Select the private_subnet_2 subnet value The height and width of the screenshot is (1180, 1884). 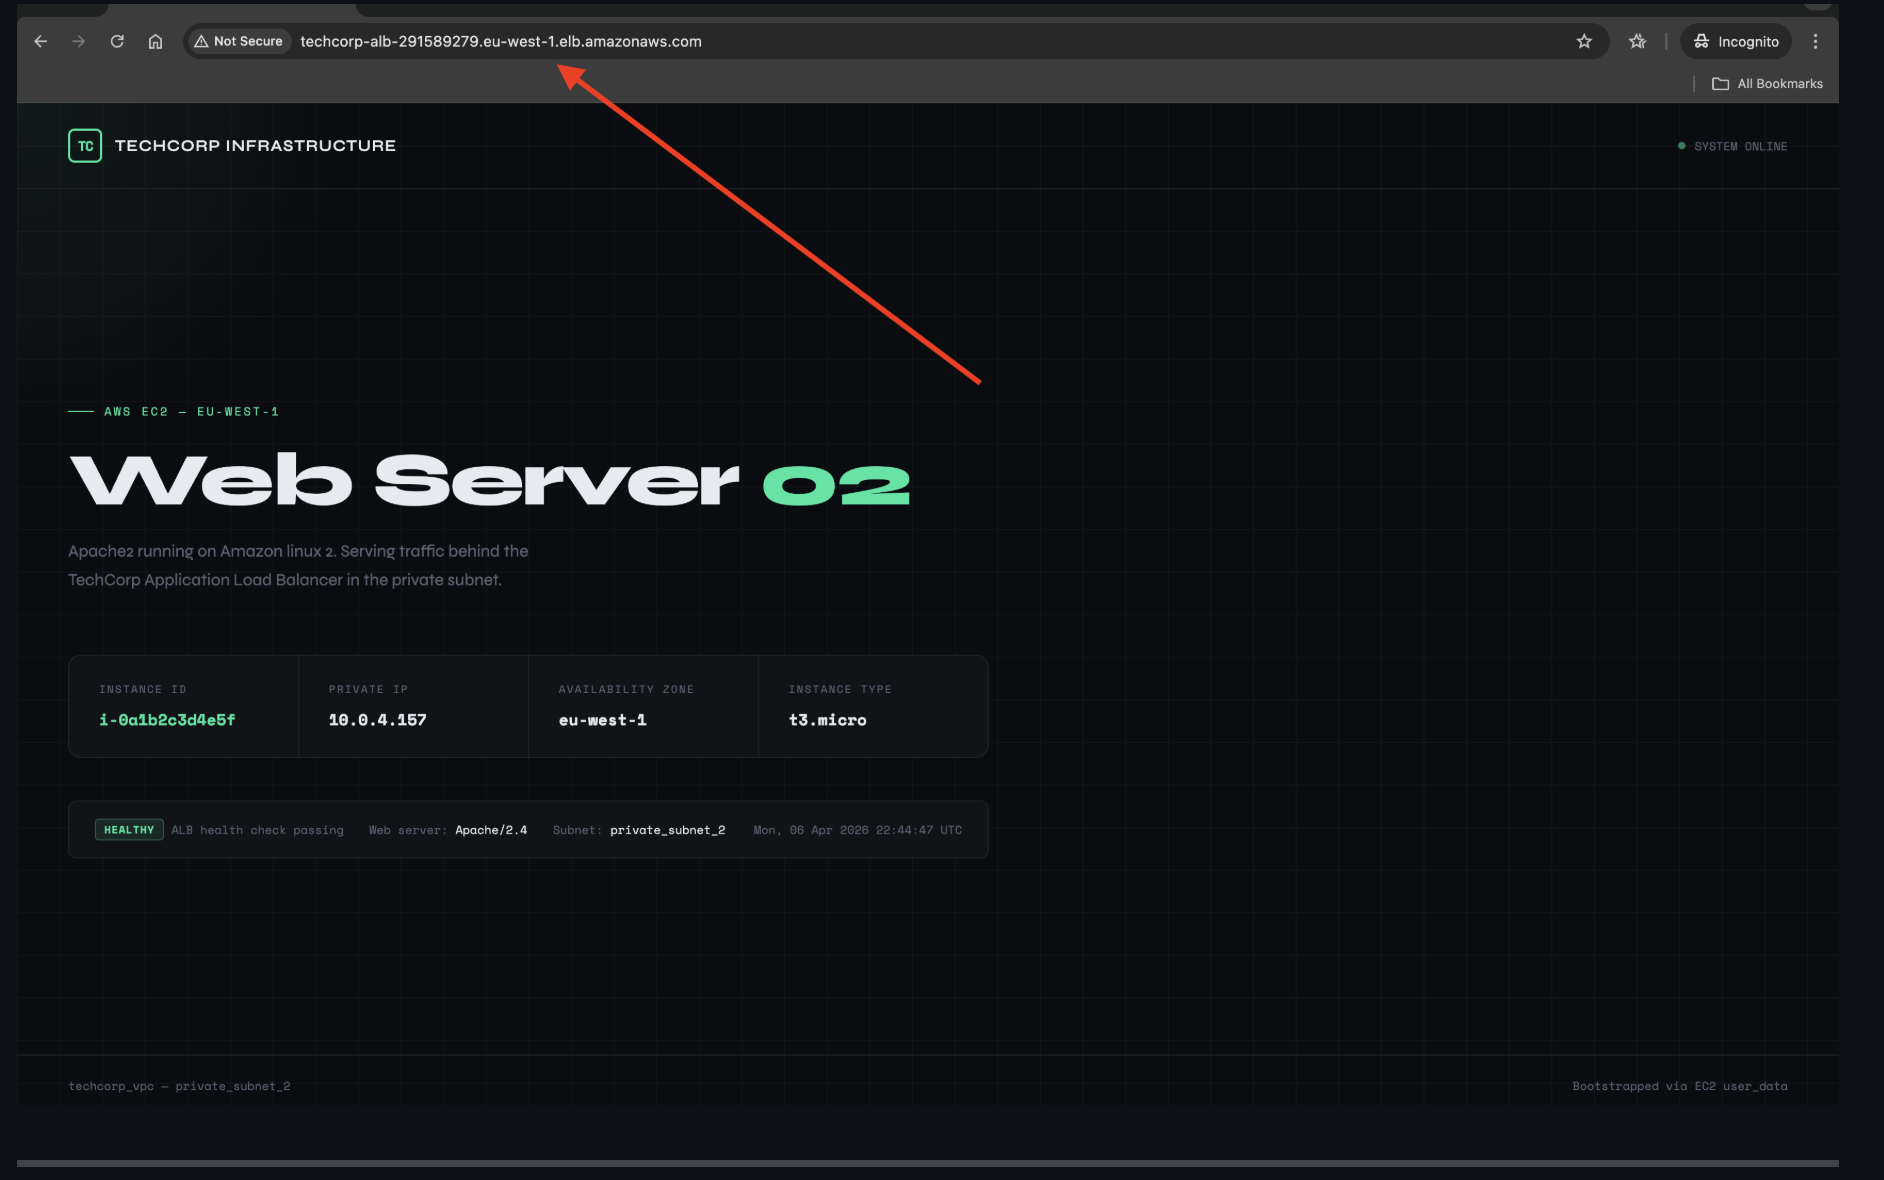click(x=668, y=830)
